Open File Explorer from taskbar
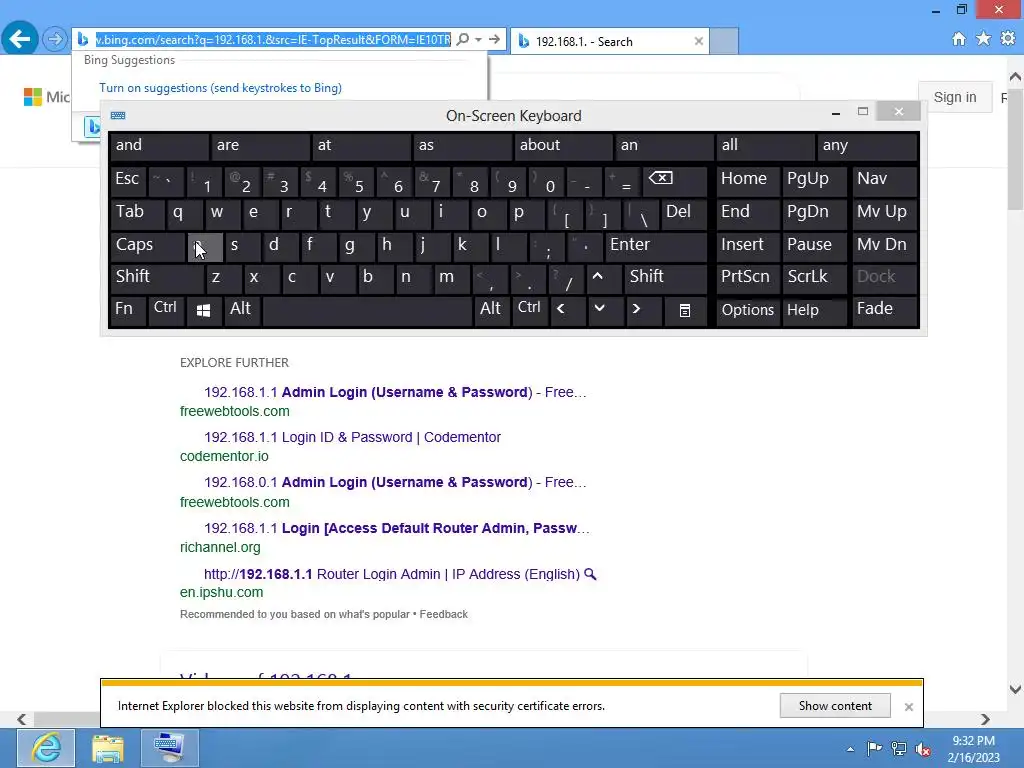Image resolution: width=1024 pixels, height=768 pixels. (x=108, y=748)
